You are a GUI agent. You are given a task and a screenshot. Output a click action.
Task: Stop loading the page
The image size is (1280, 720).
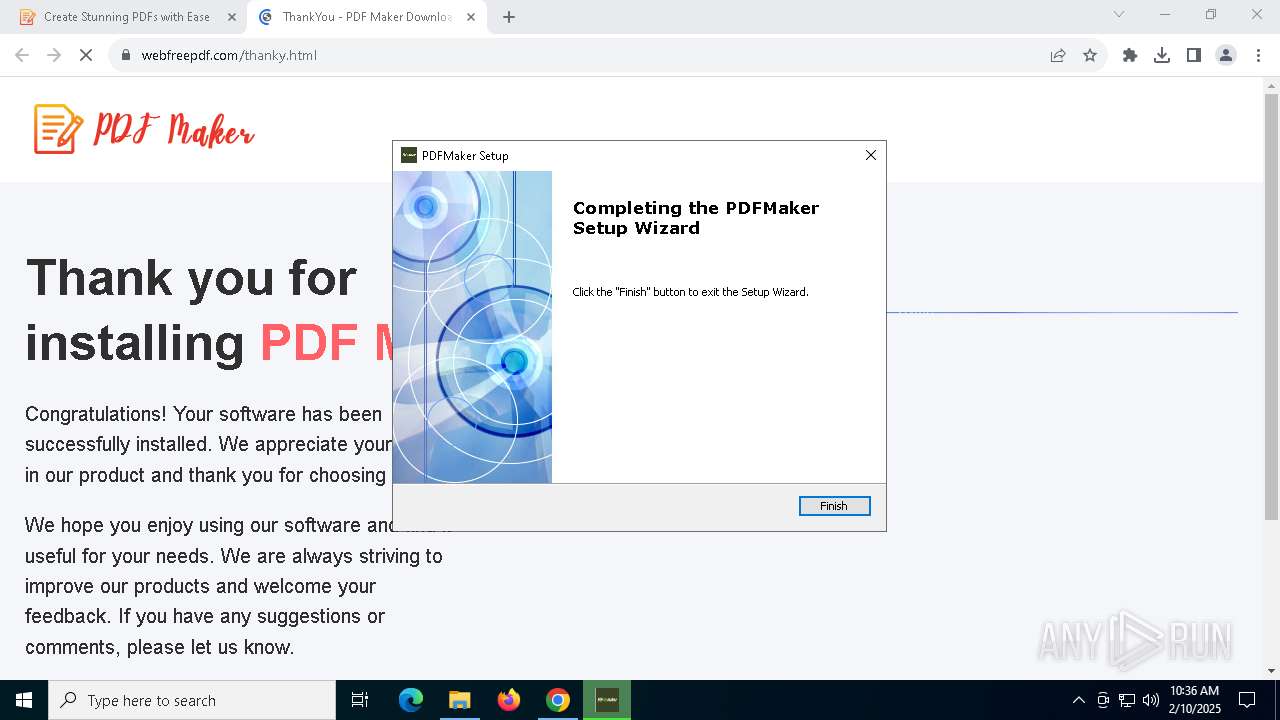pos(86,55)
